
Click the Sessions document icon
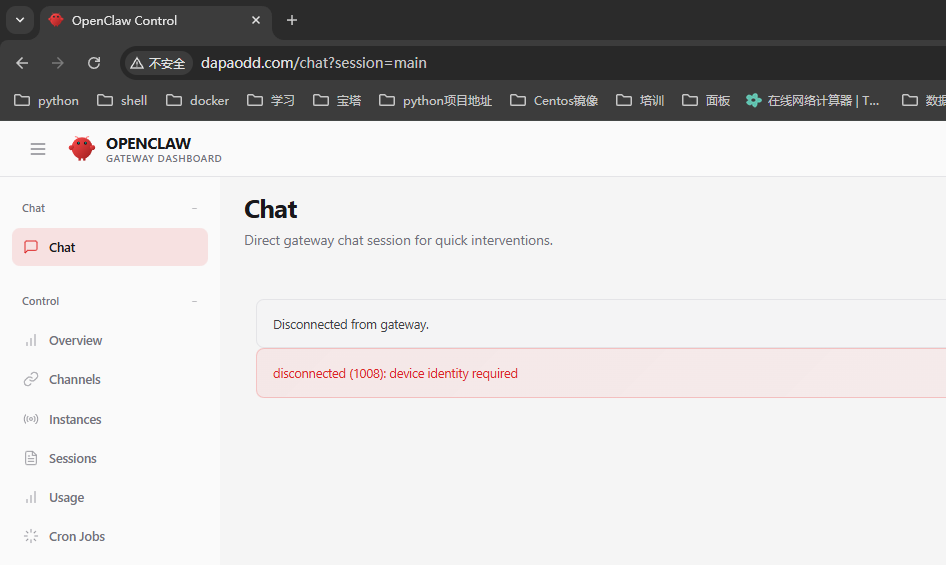coord(31,459)
